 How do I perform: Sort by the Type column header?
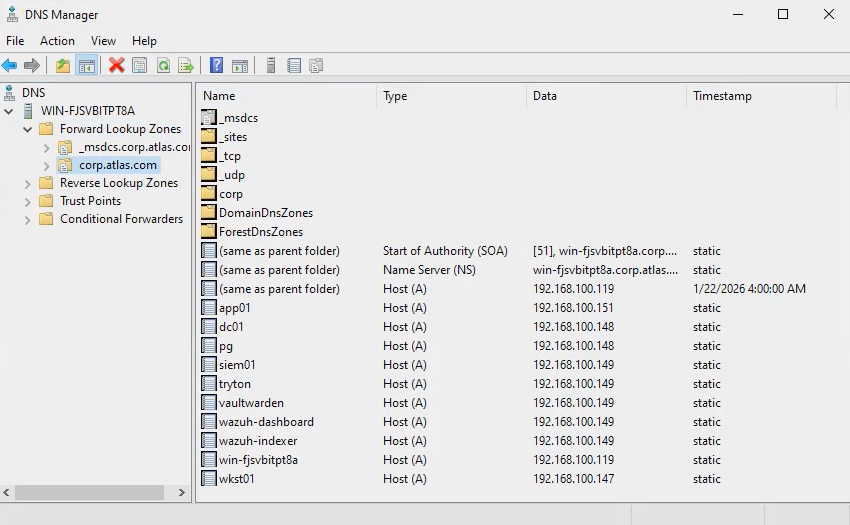[x=452, y=96]
